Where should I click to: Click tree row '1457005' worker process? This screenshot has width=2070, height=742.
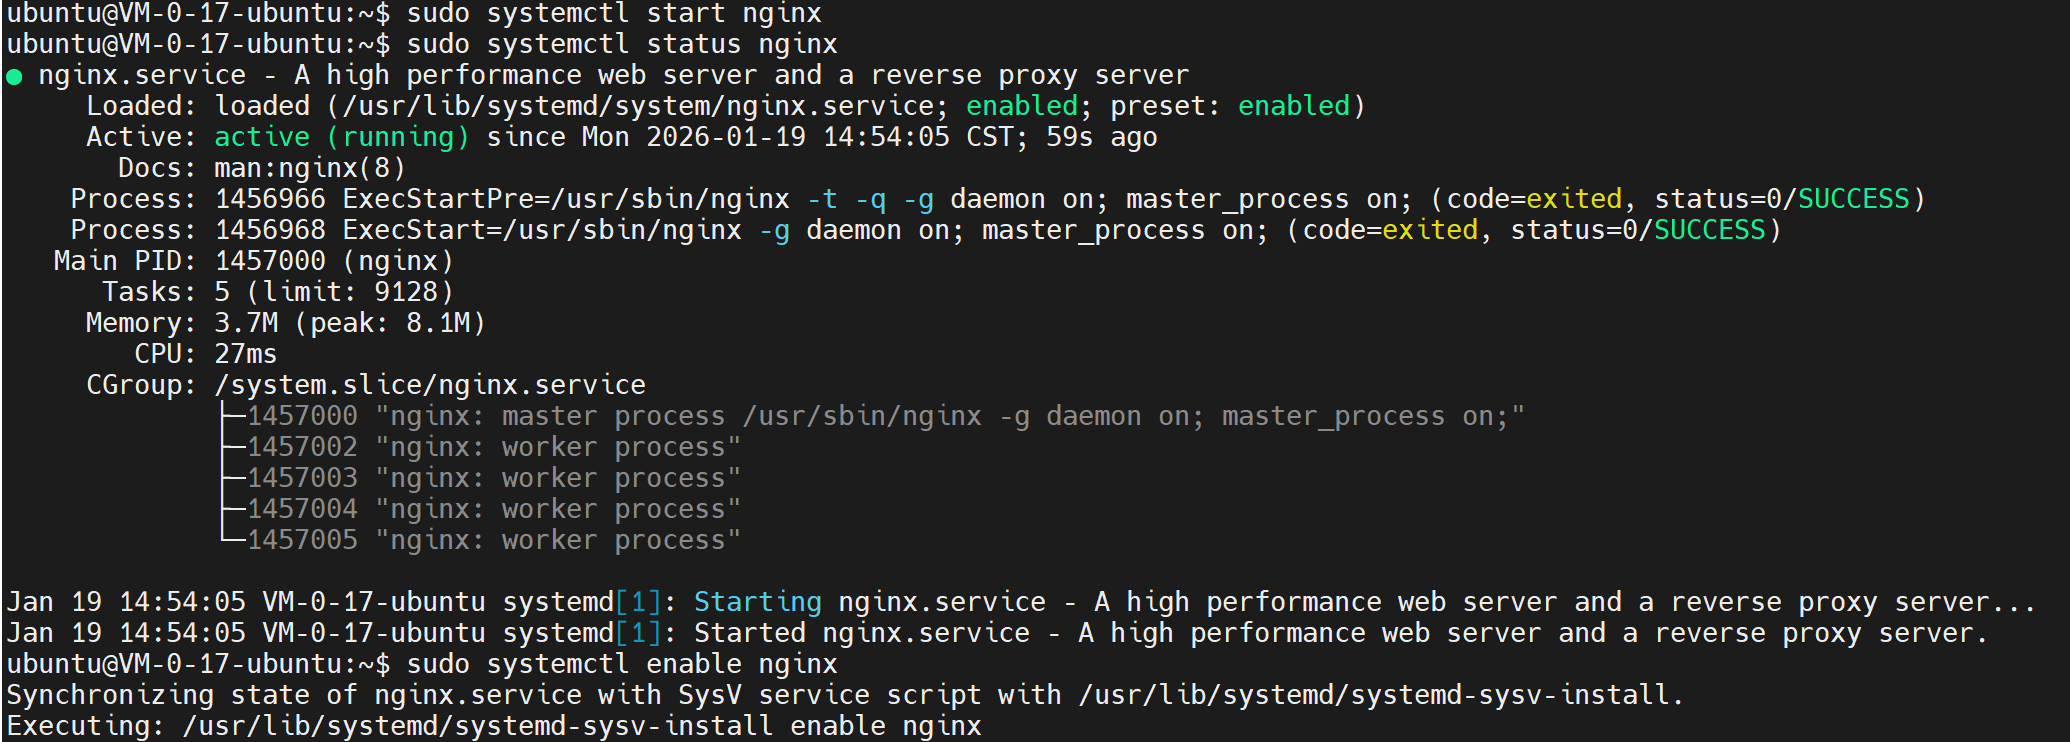pos(494,540)
